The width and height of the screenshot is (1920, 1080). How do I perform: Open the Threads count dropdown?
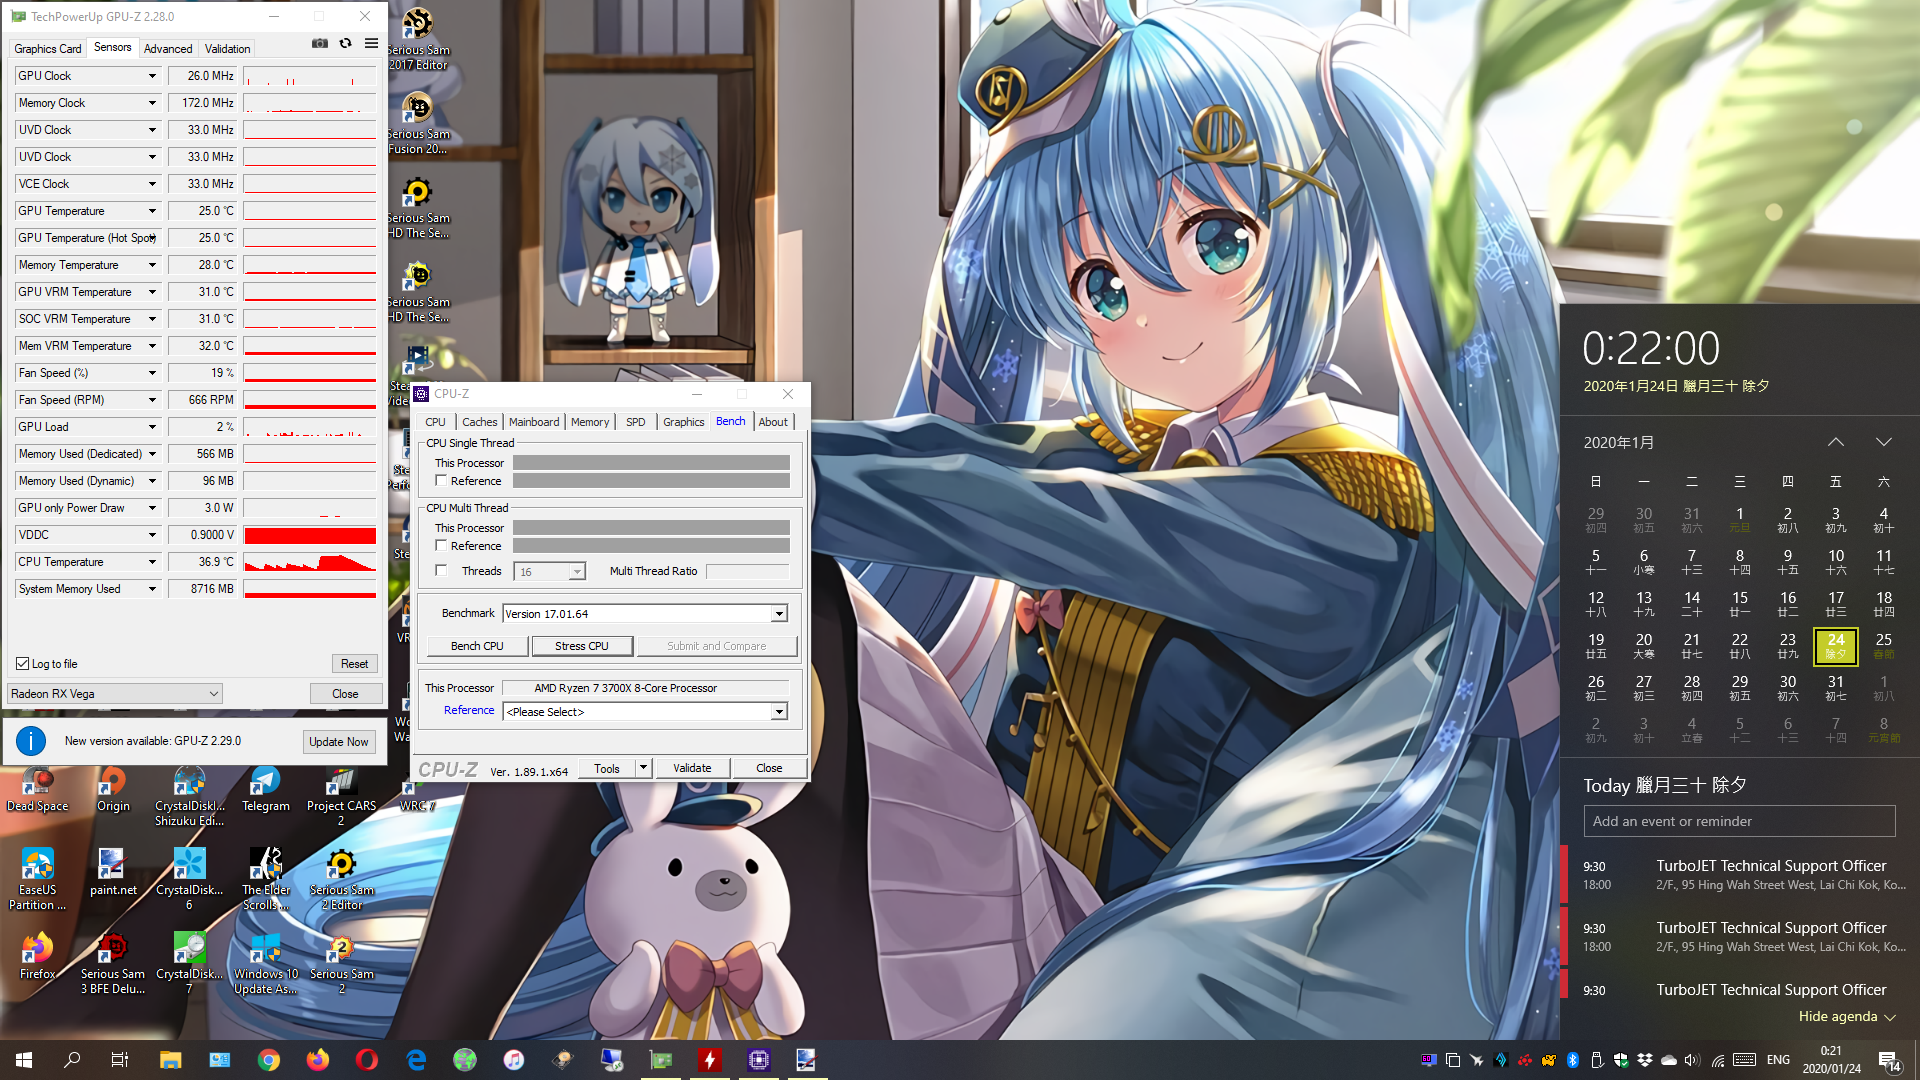577,572
